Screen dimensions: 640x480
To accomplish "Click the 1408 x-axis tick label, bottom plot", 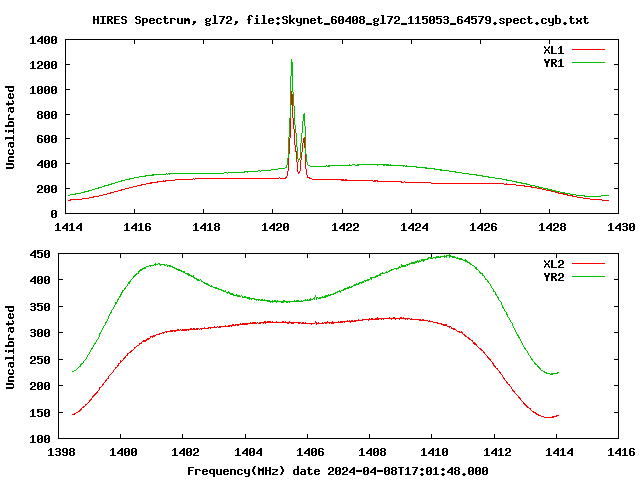I will 372,452.
